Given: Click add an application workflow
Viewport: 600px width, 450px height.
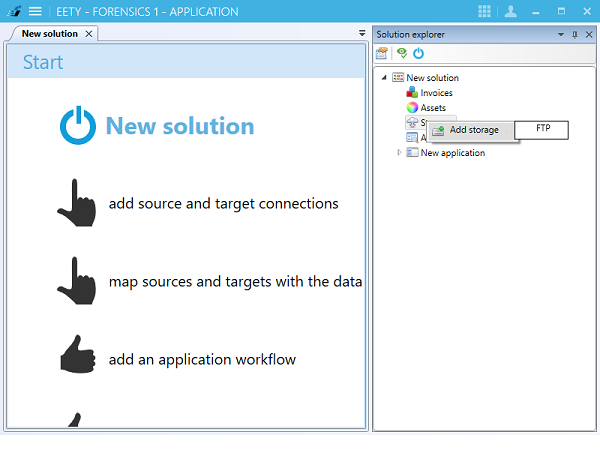Looking at the screenshot, I should point(202,360).
